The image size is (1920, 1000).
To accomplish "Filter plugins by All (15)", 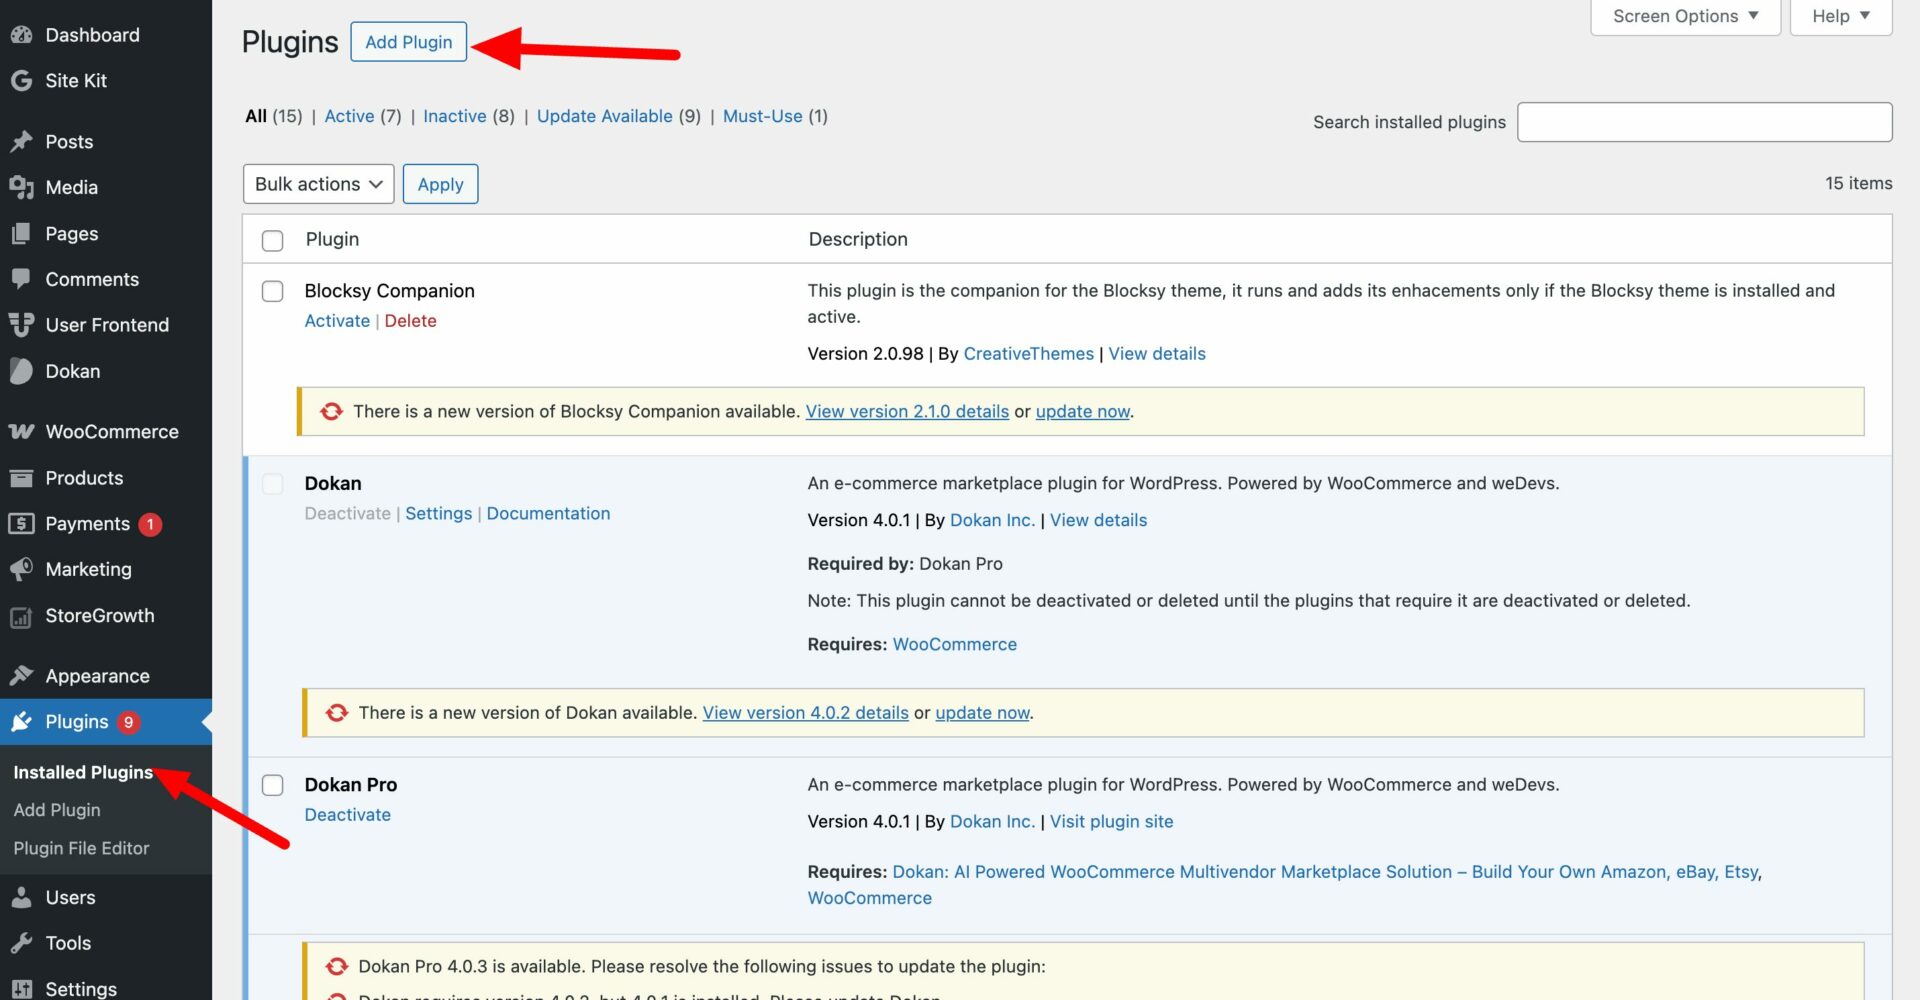I will 273,116.
